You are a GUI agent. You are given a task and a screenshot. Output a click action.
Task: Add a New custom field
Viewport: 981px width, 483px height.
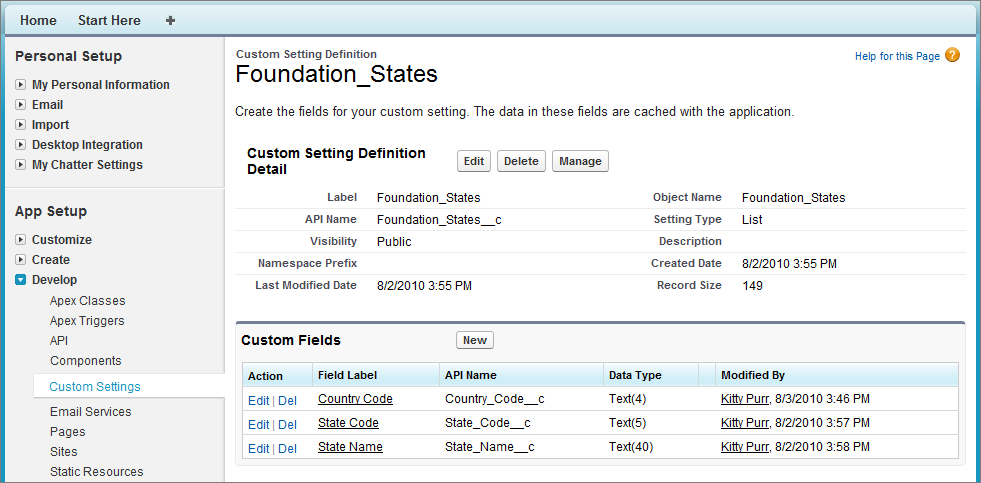pos(475,340)
